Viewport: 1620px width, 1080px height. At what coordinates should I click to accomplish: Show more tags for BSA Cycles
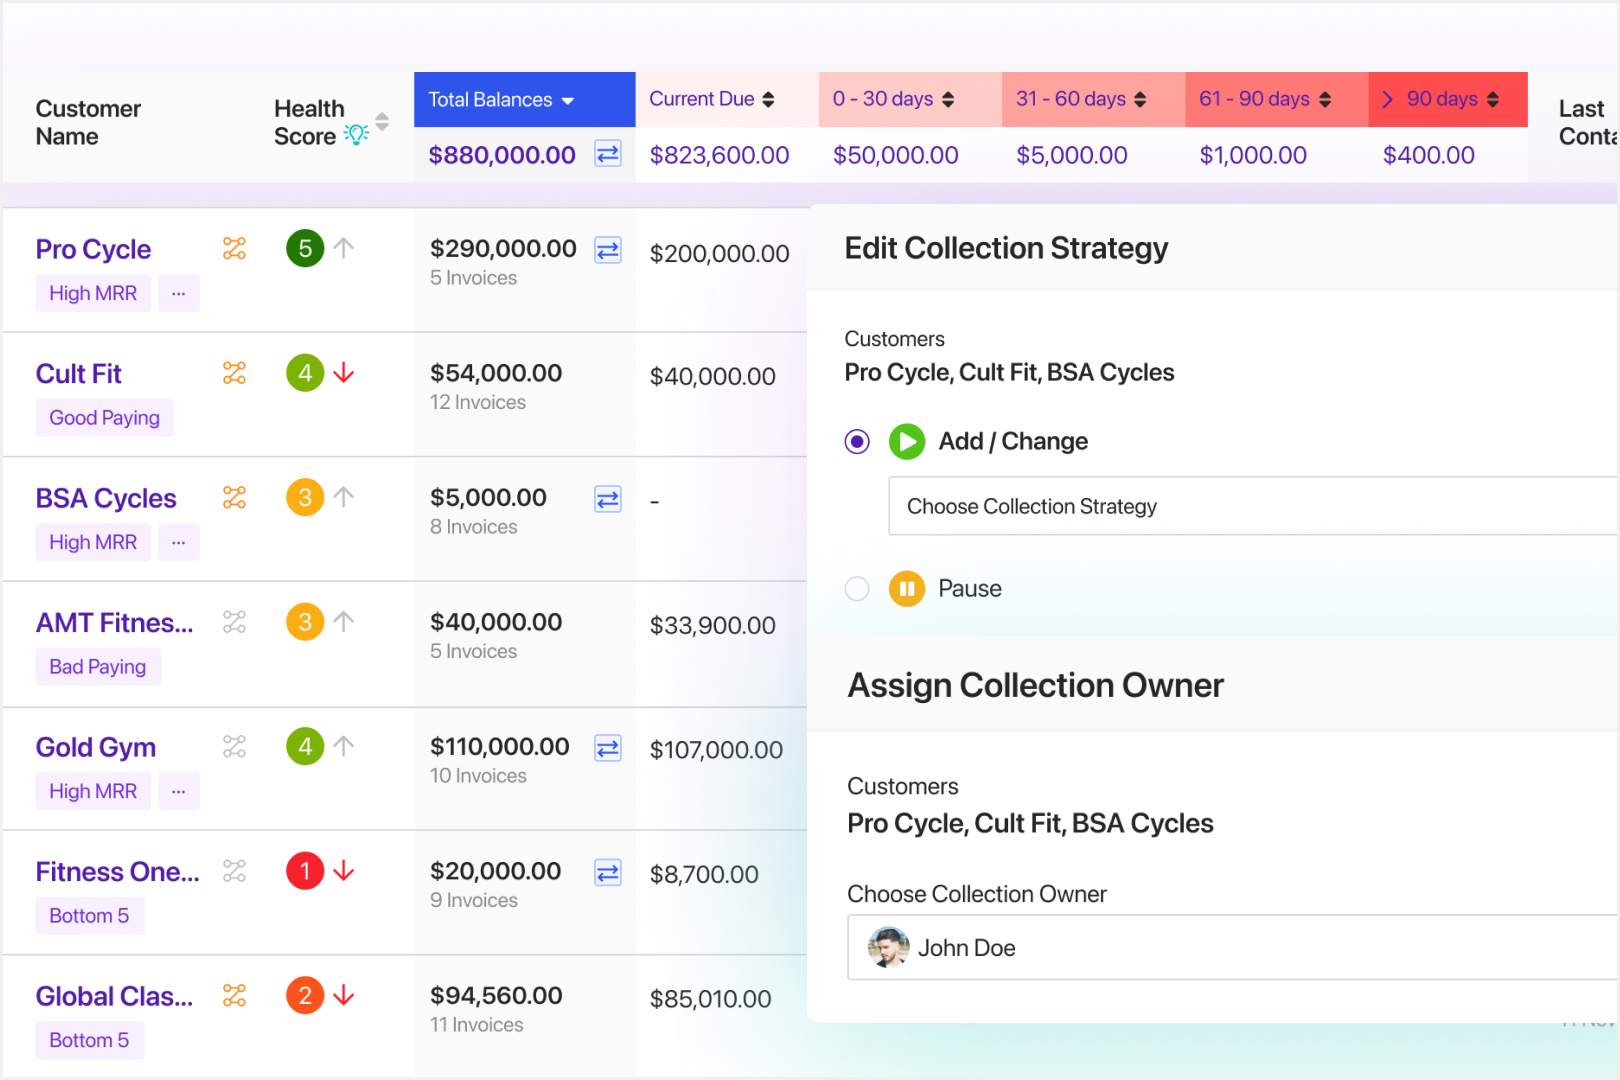[178, 542]
